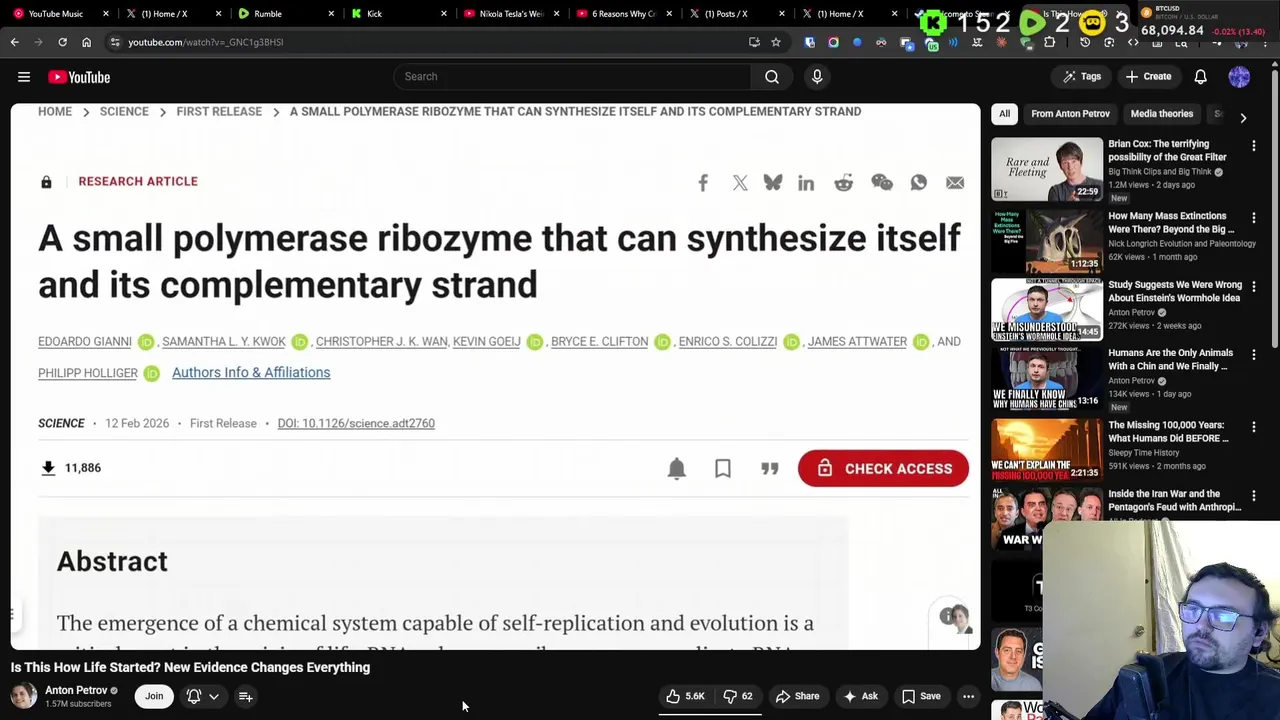Click into the YouTube search field
This screenshot has width=1280, height=720.
coord(573,77)
